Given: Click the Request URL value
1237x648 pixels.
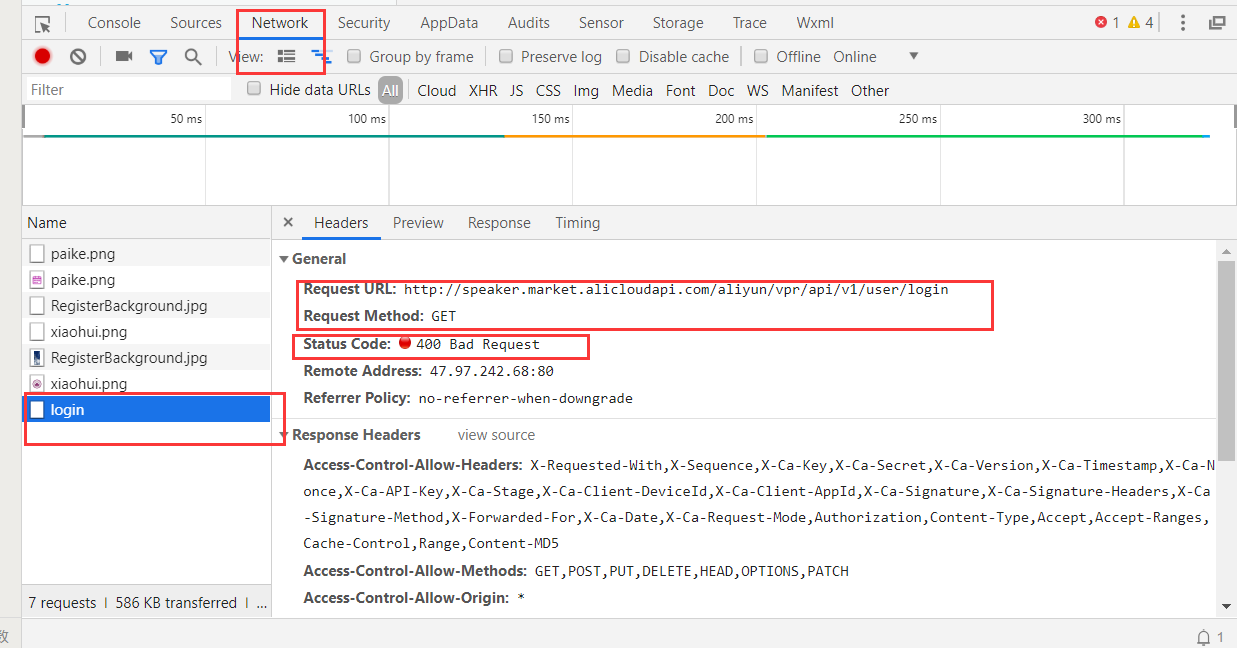Looking at the screenshot, I should tap(676, 290).
